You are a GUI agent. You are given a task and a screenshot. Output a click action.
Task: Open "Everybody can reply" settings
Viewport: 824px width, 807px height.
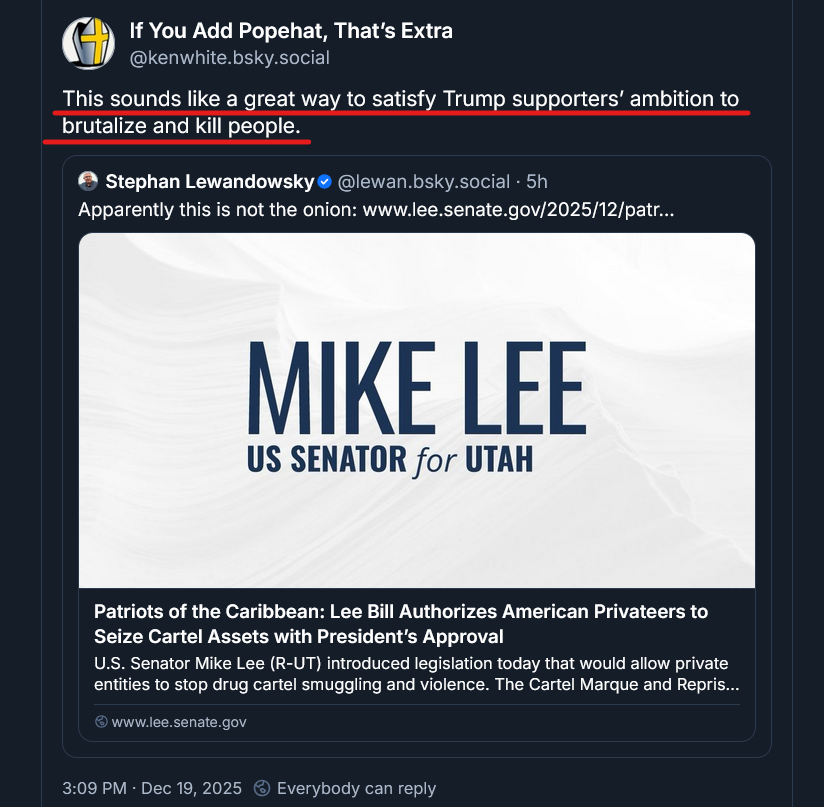[x=356, y=788]
